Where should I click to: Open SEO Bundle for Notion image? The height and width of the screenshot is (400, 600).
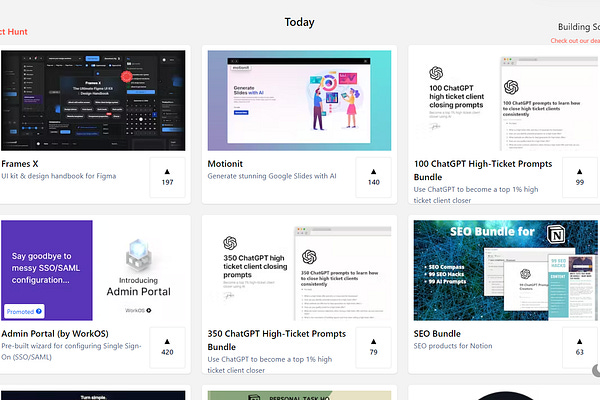pyautogui.click(x=505, y=270)
